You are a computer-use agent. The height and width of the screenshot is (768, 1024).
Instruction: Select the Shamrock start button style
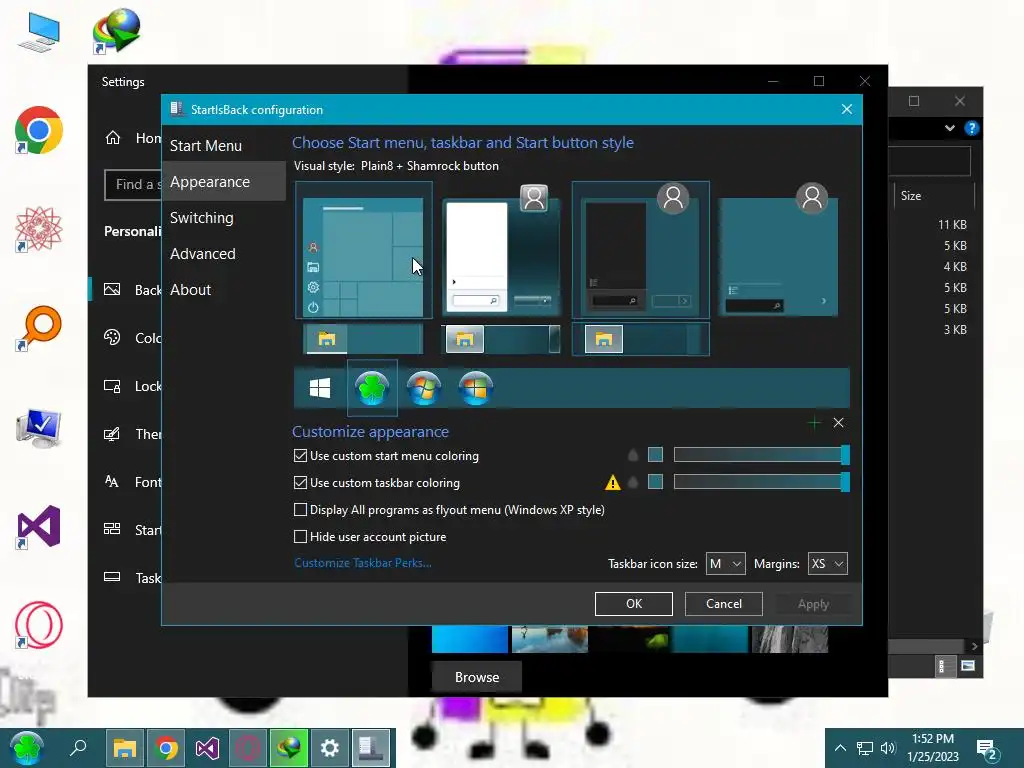(x=372, y=388)
